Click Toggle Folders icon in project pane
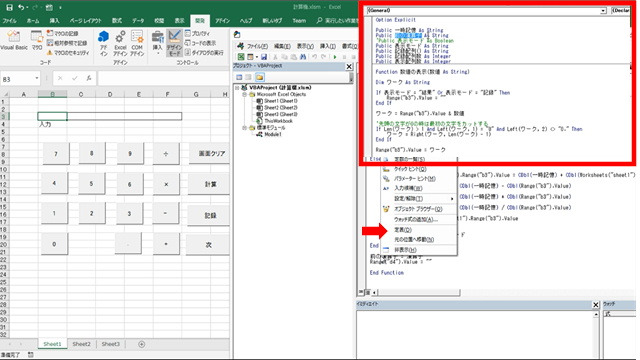Viewport: 640px width, 360px height. [260, 77]
